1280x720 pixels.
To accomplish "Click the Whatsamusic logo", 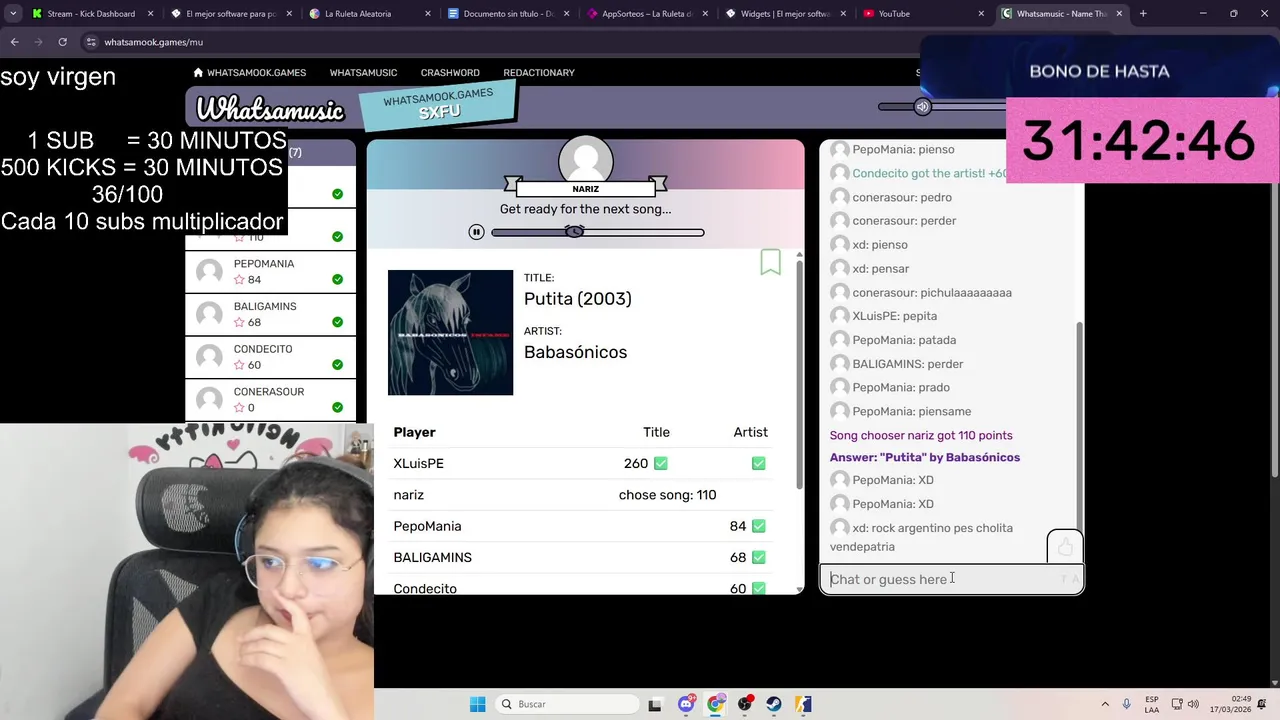I will tap(270, 109).
